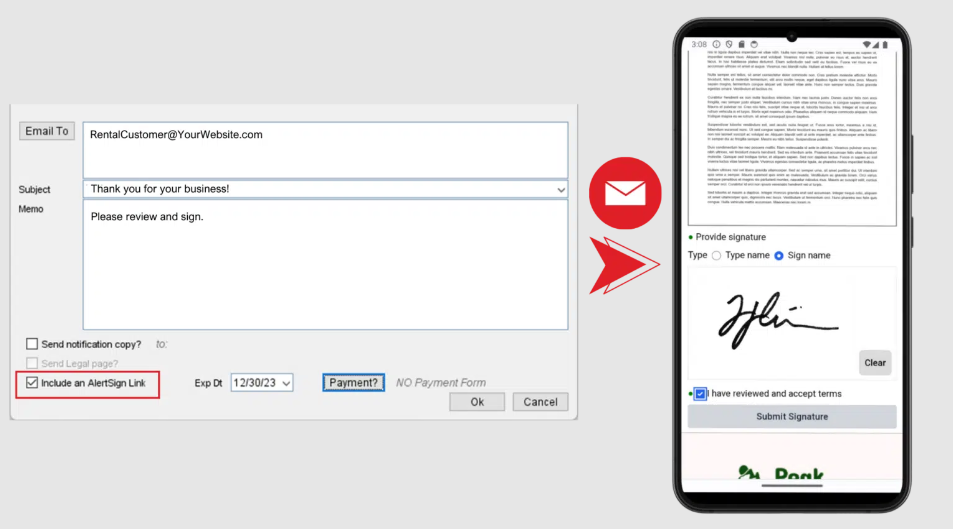Choose the Sign name radio option

(x=780, y=256)
